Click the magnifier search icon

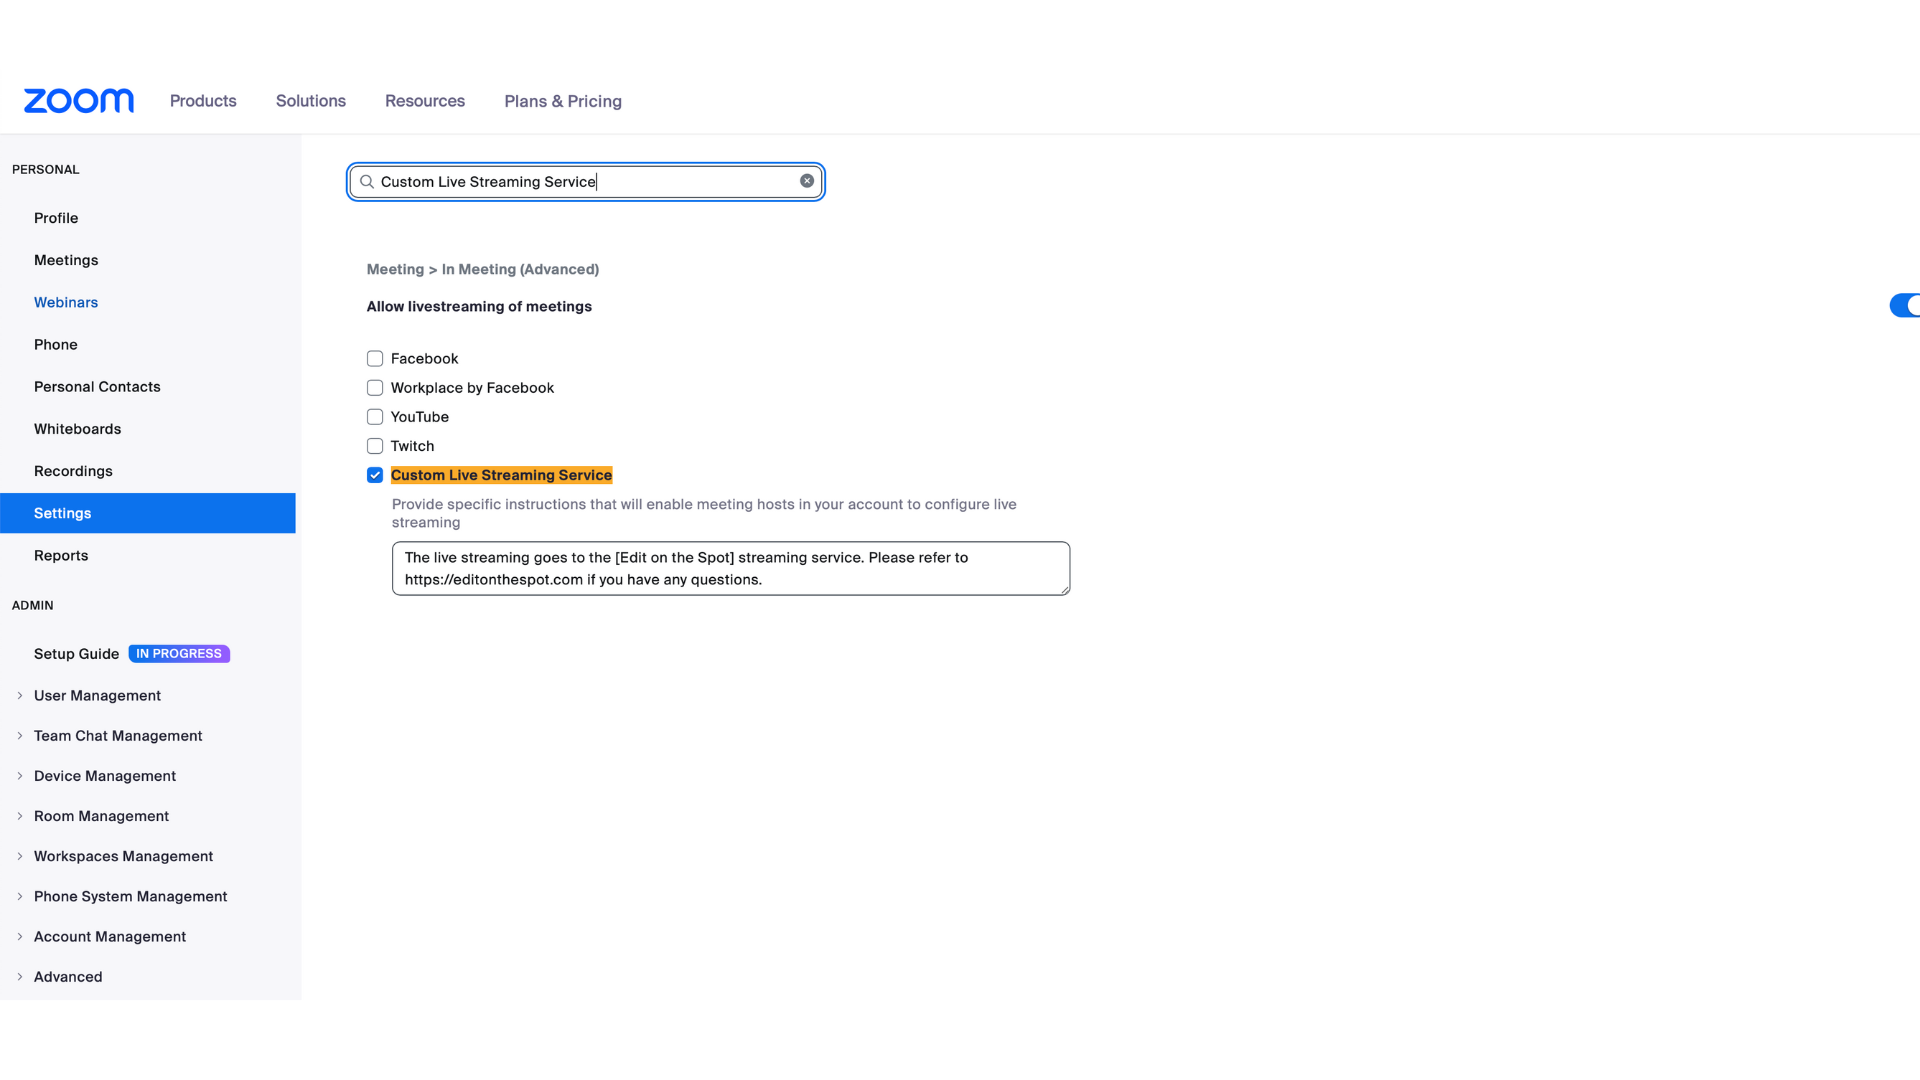pyautogui.click(x=367, y=182)
